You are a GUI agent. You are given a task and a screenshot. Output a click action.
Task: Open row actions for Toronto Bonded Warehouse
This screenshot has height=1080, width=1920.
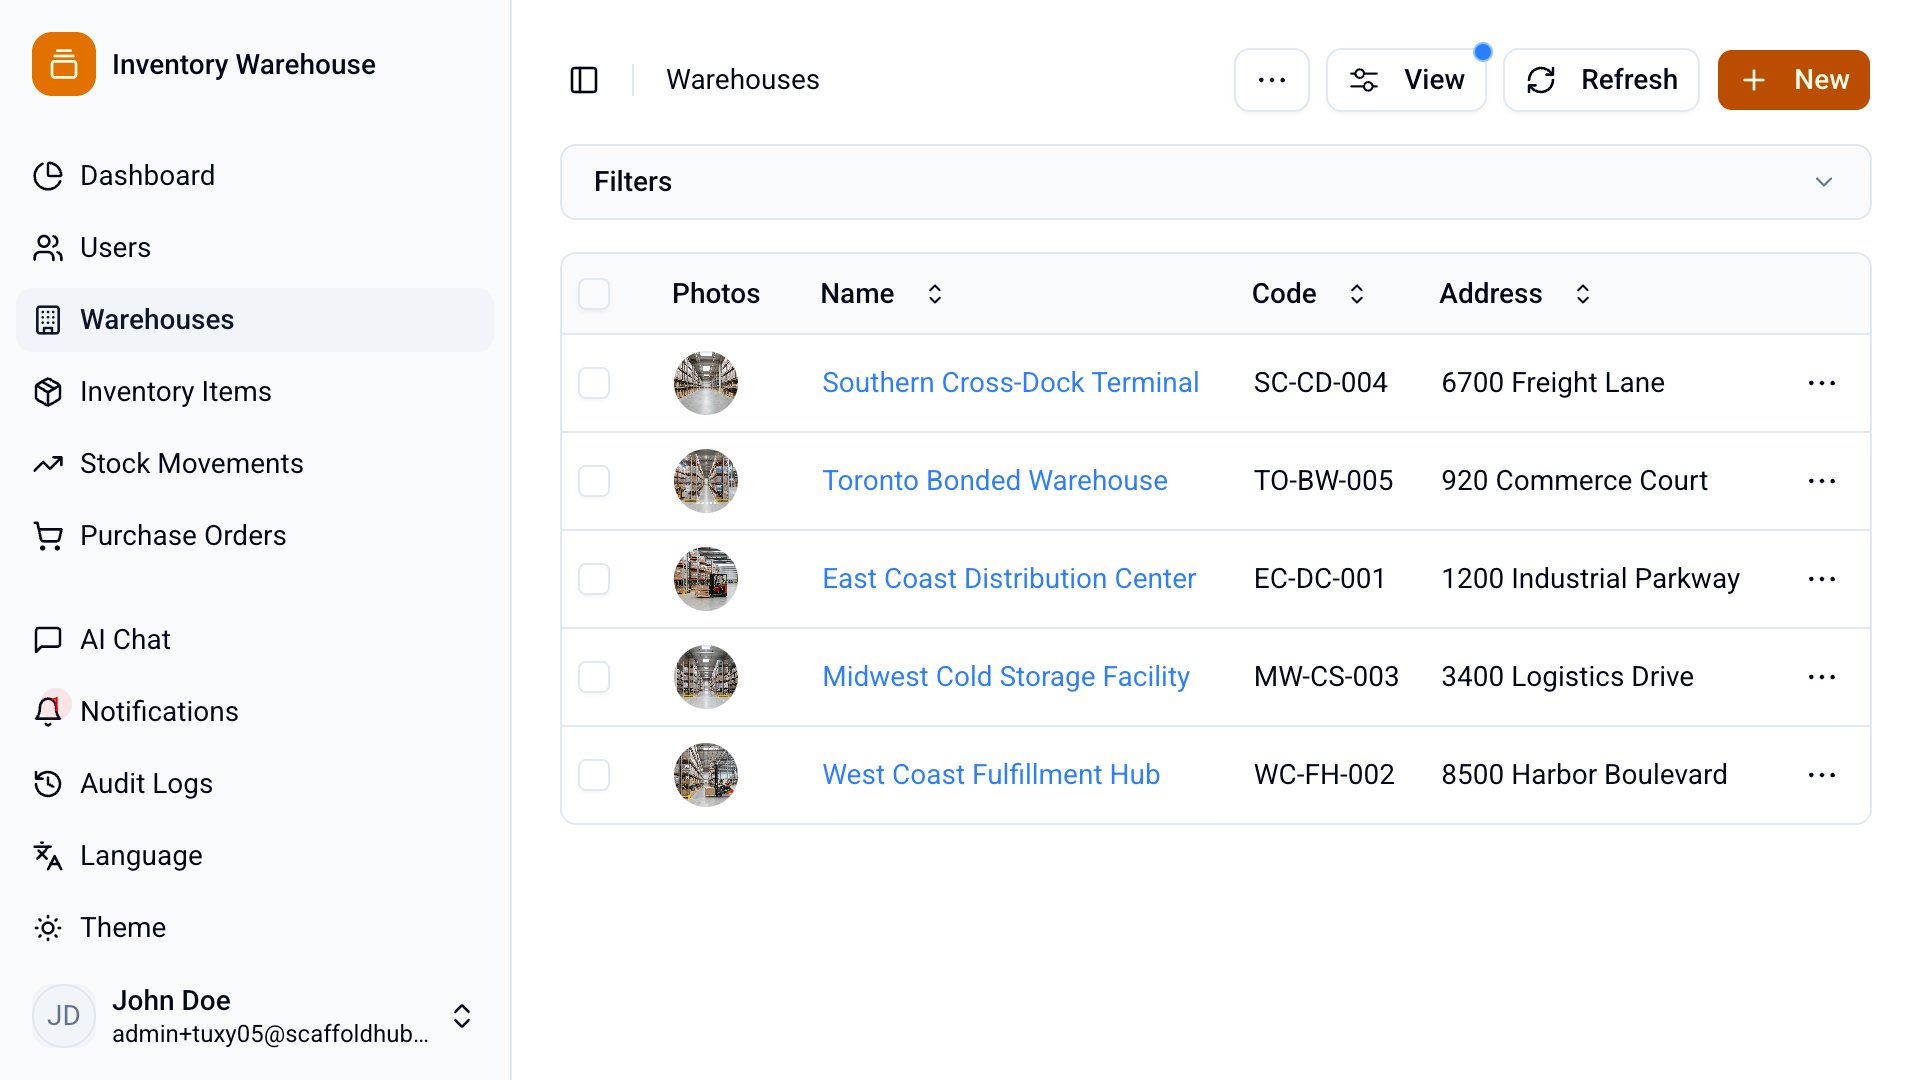pyautogui.click(x=1821, y=481)
